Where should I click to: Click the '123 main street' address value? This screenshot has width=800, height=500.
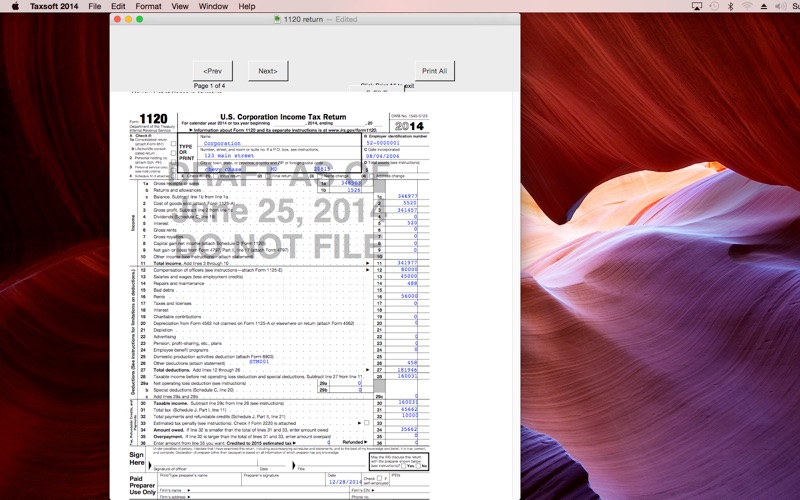tap(229, 156)
